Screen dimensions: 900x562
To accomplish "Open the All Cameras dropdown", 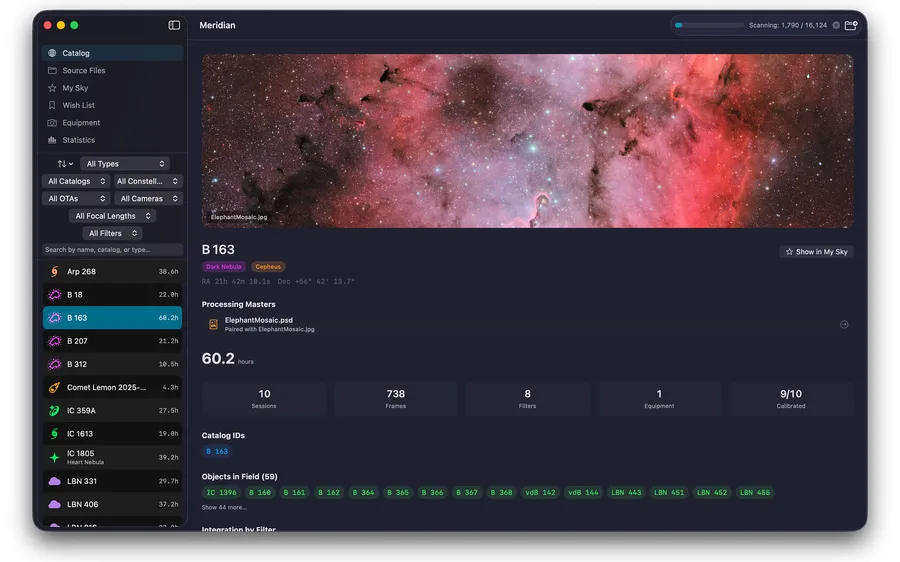I will pyautogui.click(x=148, y=199).
